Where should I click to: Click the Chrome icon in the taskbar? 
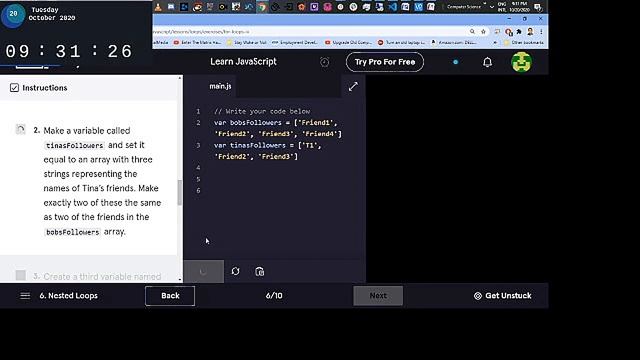pyautogui.click(x=262, y=7)
